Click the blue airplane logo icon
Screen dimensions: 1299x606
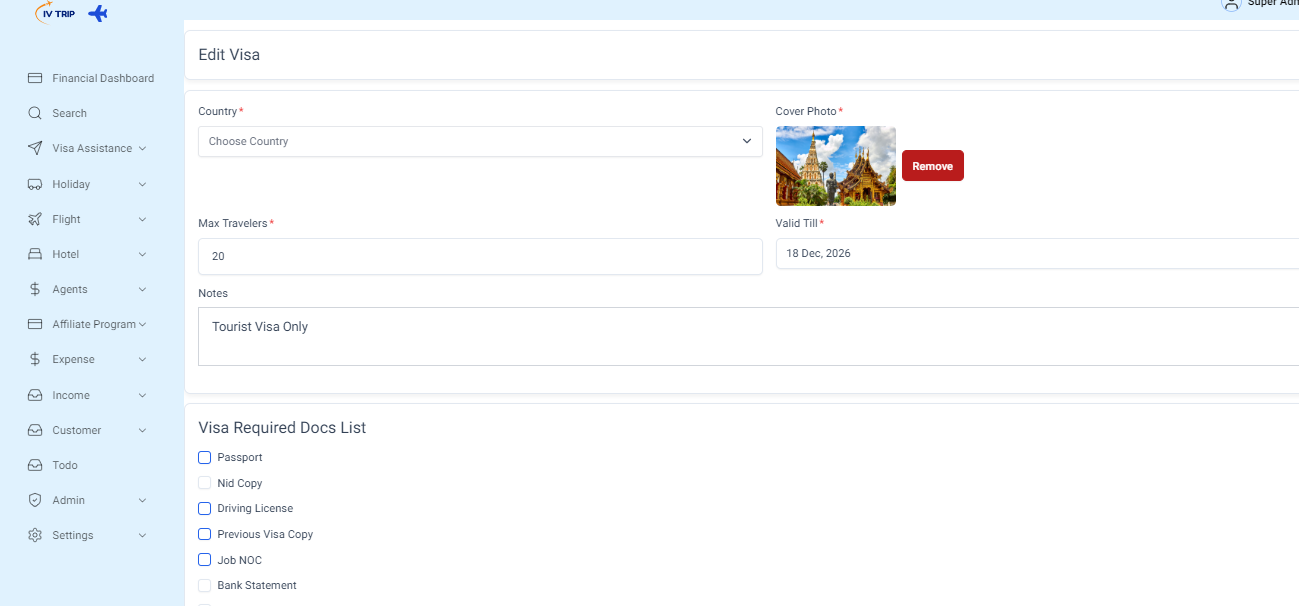[x=98, y=13]
